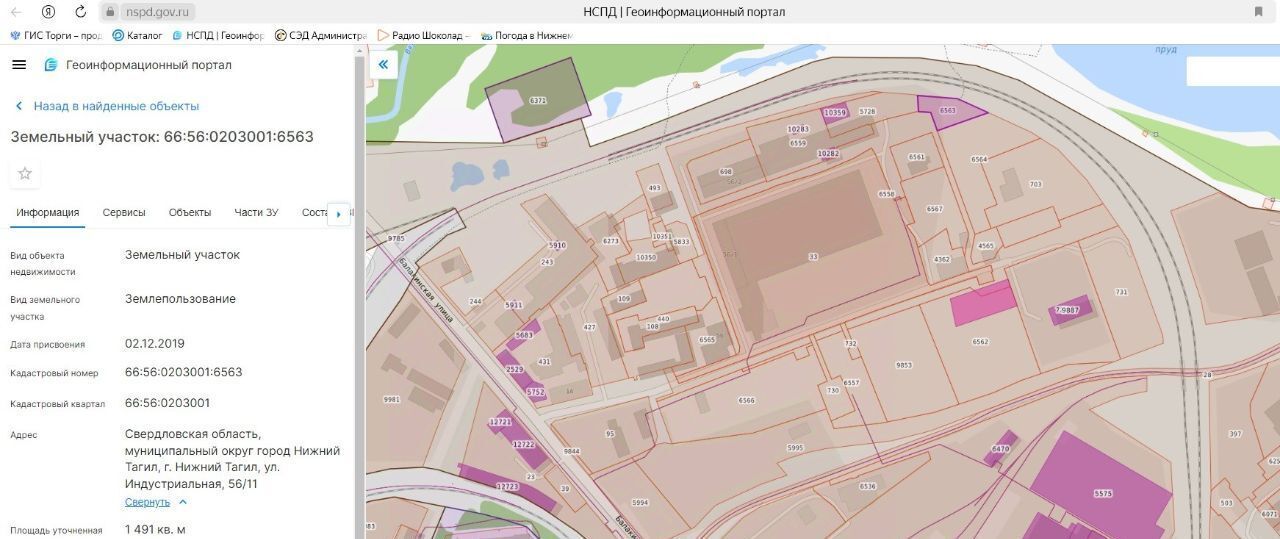Click the Геоинформационный портал logo icon
This screenshot has height=539, width=1280.
tap(51, 65)
